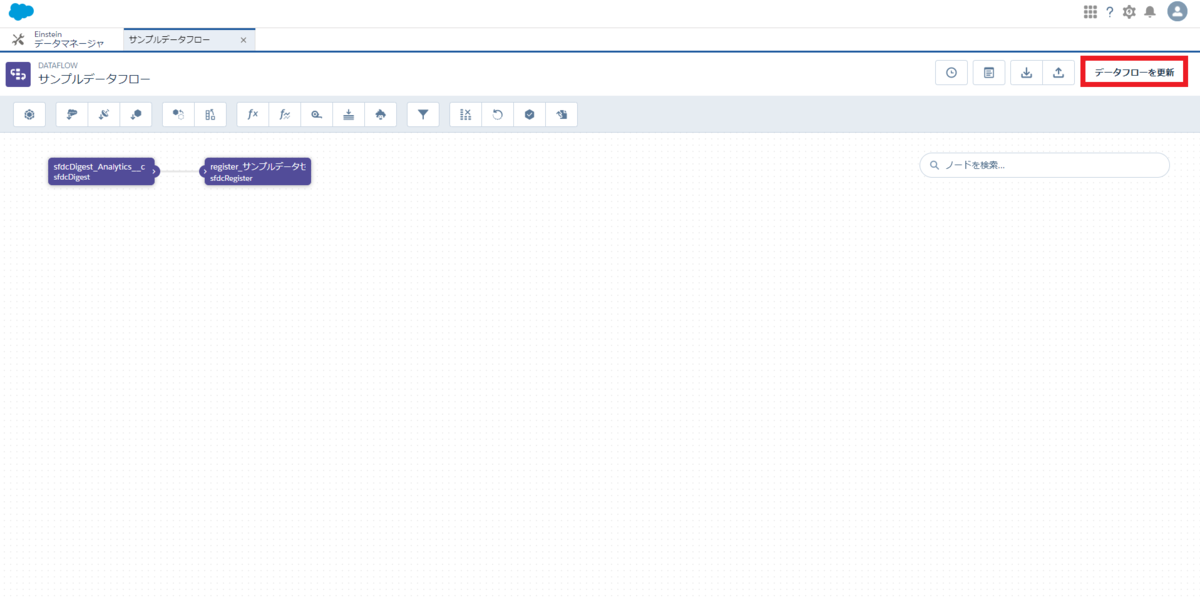Open the Setup gear menu
The width and height of the screenshot is (1200, 600).
pos(1129,12)
